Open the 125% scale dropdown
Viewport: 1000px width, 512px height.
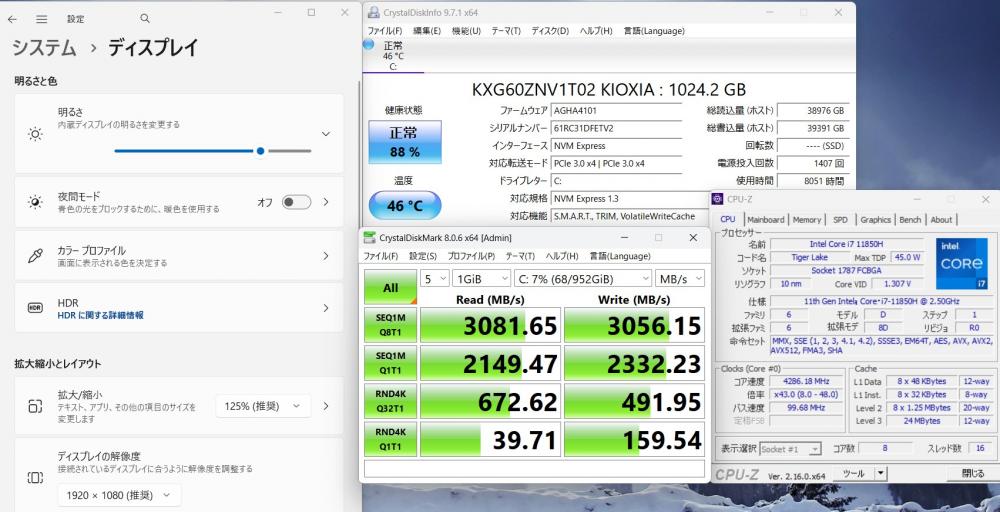(x=263, y=406)
